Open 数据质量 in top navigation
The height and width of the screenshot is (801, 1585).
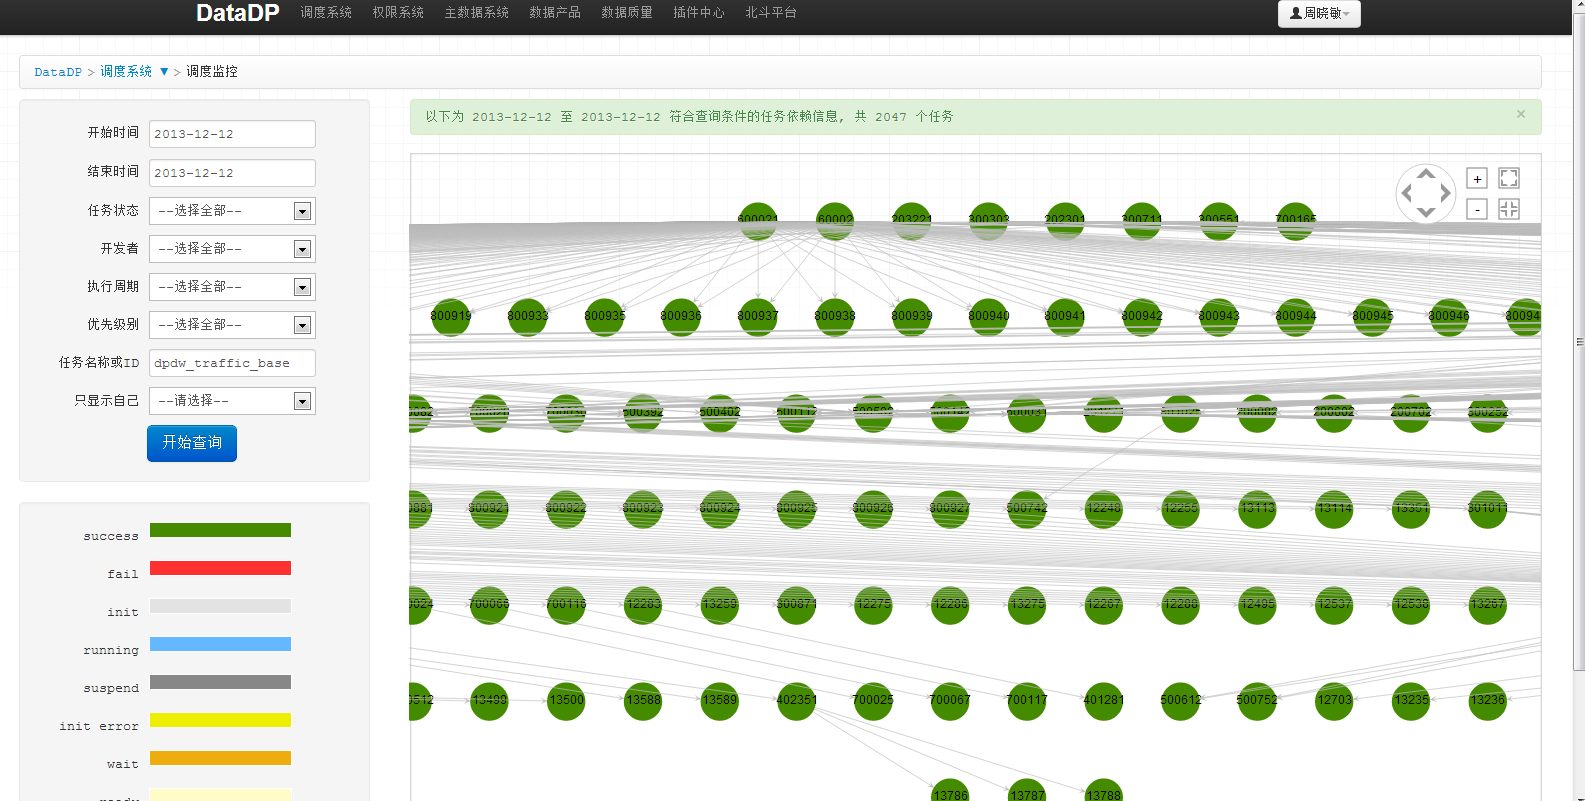pyautogui.click(x=627, y=13)
